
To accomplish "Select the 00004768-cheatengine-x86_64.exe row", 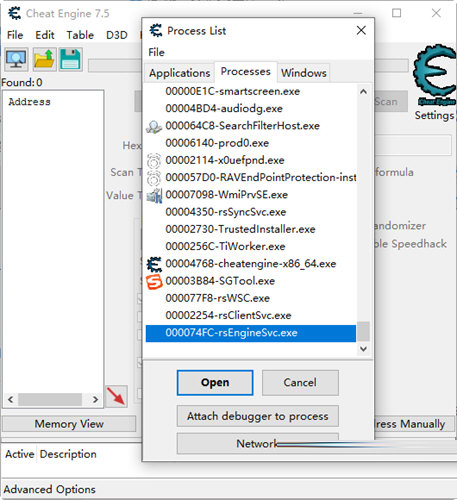I will 251,264.
